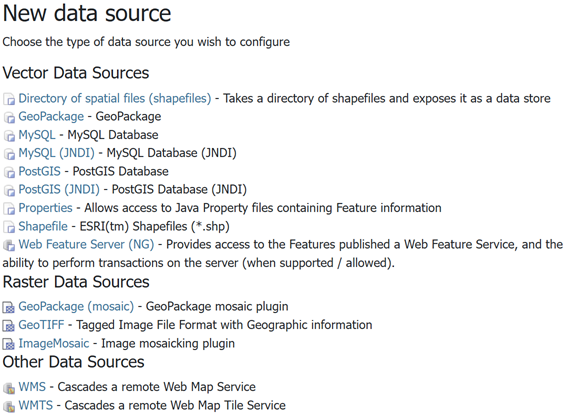Click the raster icon beside ImageMosaic
The height and width of the screenshot is (417, 567).
coord(9,344)
